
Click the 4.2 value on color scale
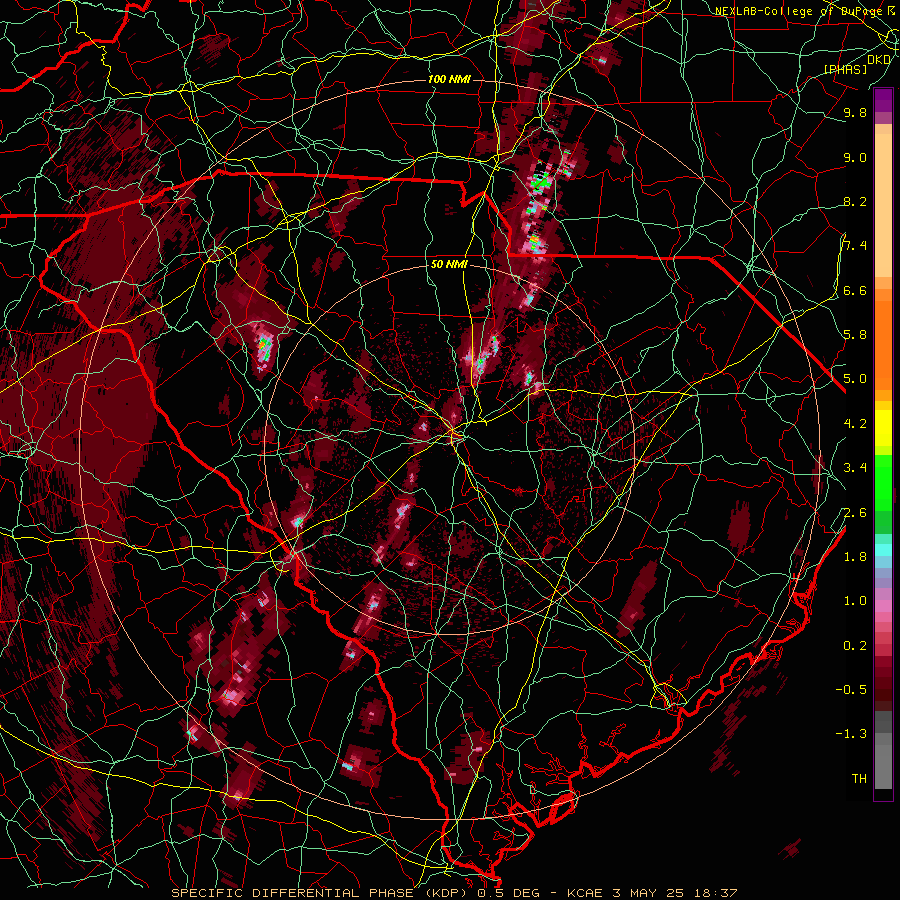(855, 424)
